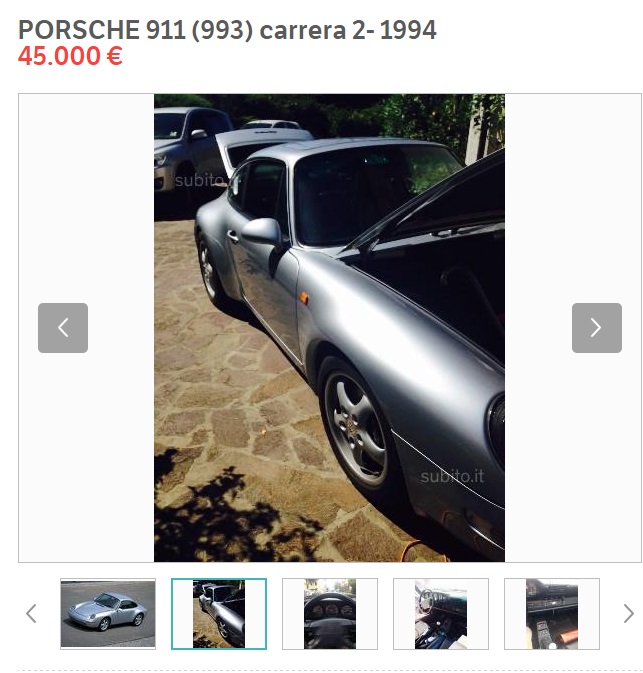Advance to the next photo with the large right arrow

(597, 328)
